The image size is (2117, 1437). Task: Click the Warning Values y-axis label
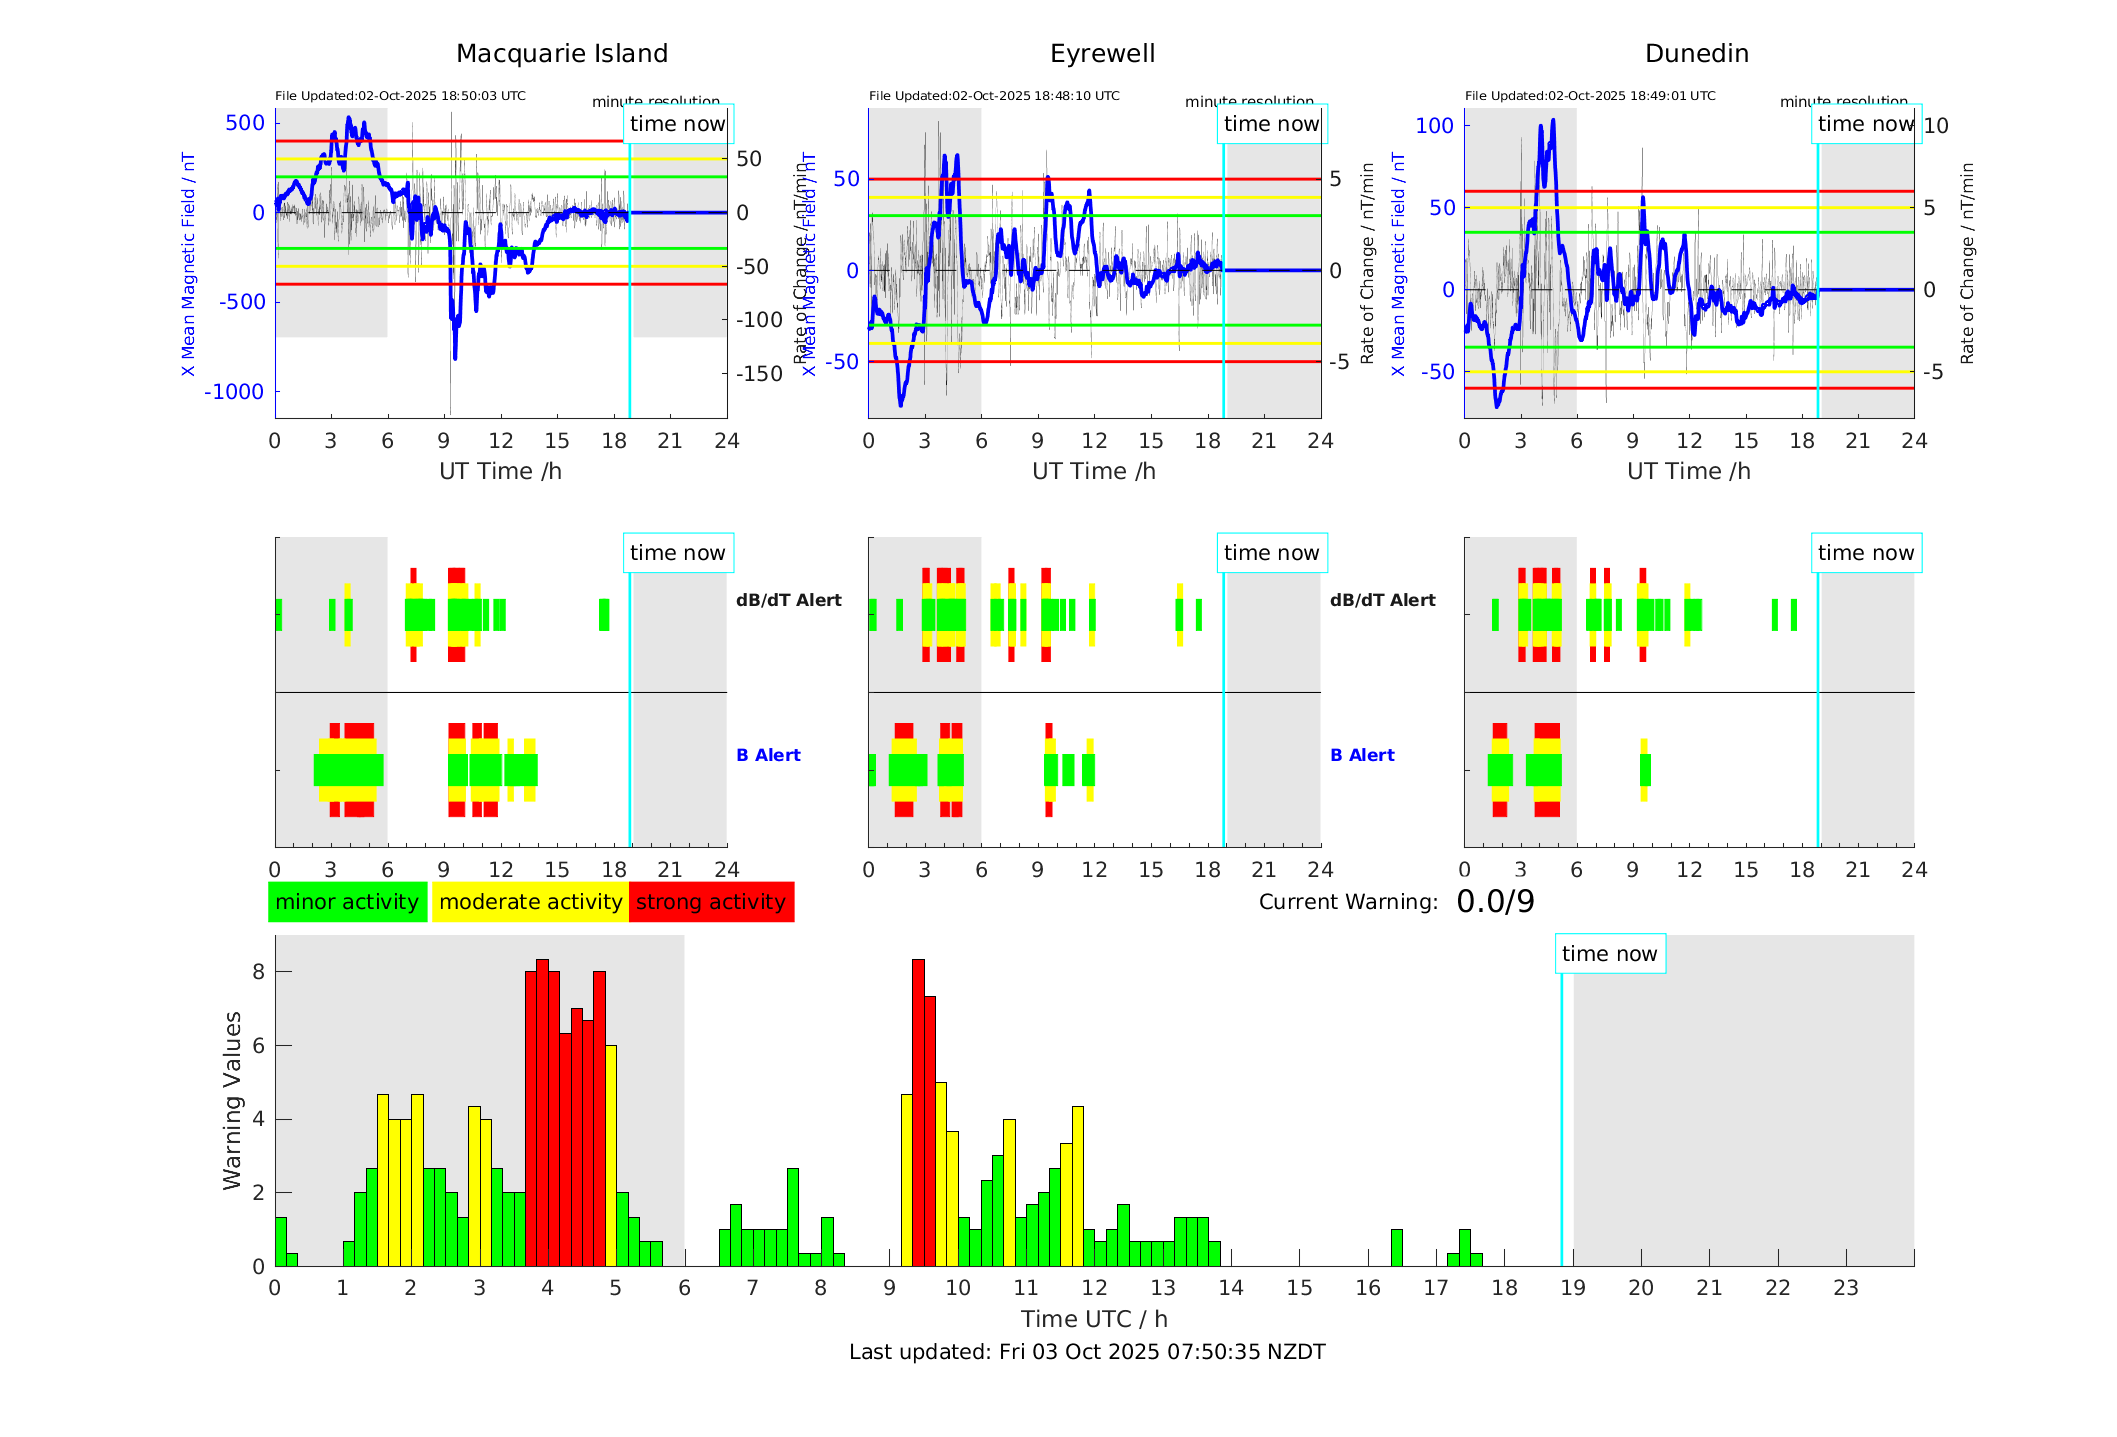click(x=233, y=1100)
